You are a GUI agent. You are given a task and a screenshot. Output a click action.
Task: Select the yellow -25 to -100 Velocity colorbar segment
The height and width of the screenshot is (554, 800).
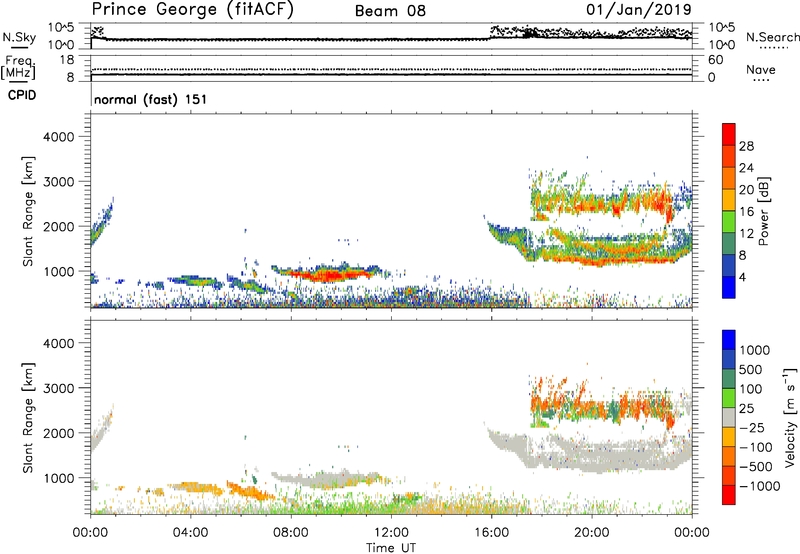pos(729,437)
